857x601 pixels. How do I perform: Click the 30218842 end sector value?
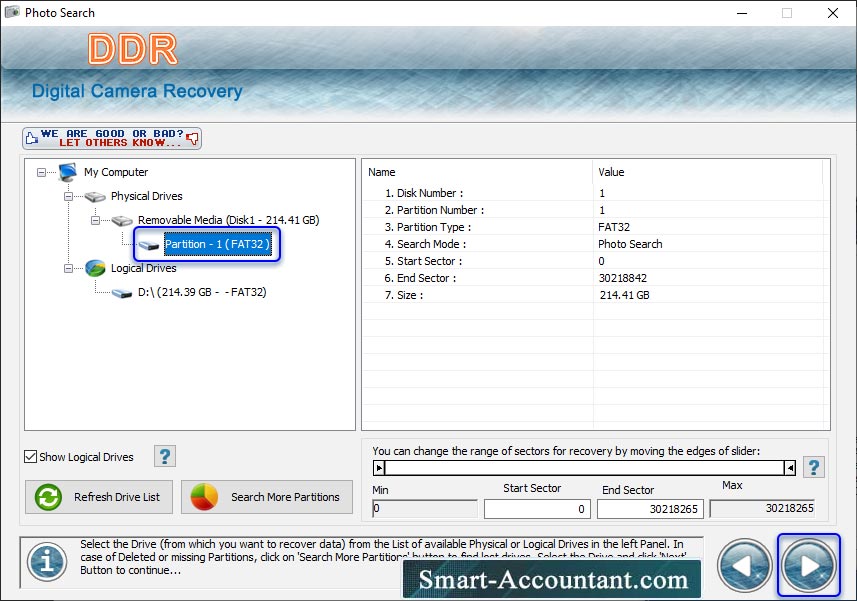[x=623, y=278]
